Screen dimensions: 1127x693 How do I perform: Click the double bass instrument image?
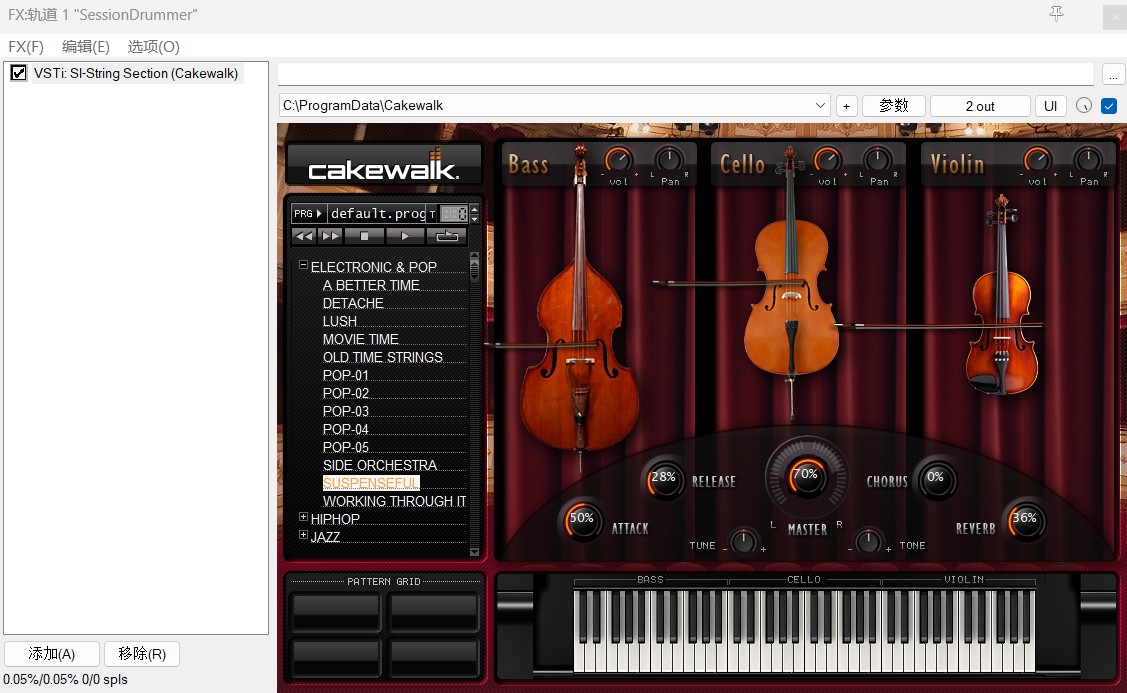[579, 309]
